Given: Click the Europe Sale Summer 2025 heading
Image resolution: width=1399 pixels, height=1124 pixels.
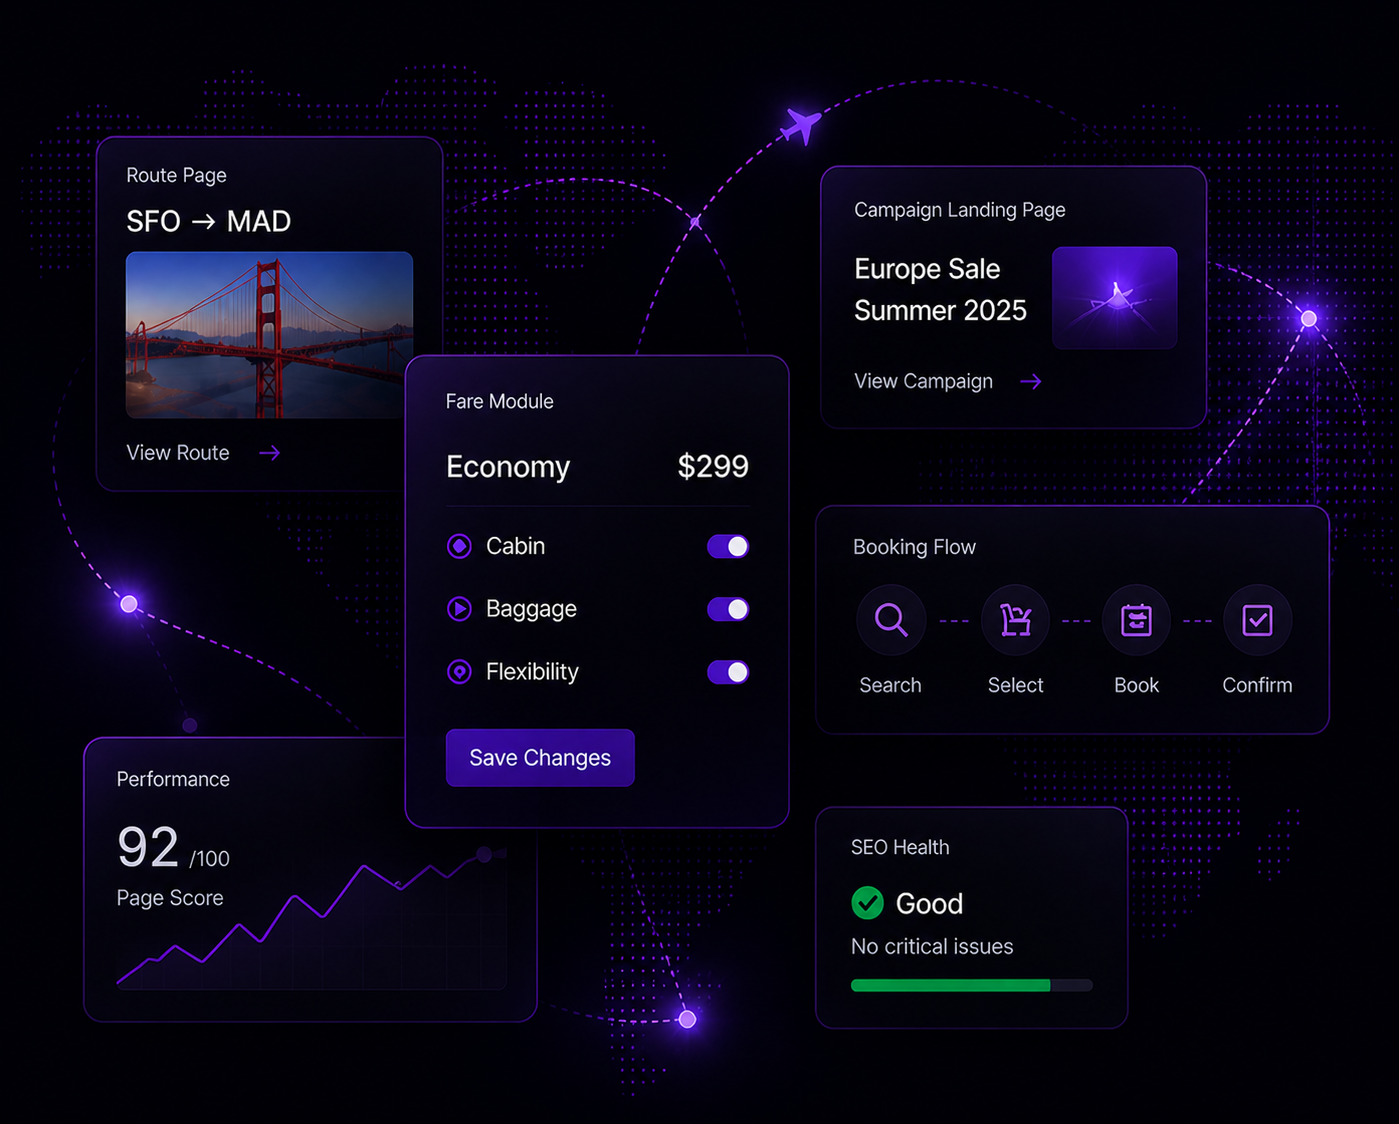Looking at the screenshot, I should [940, 290].
